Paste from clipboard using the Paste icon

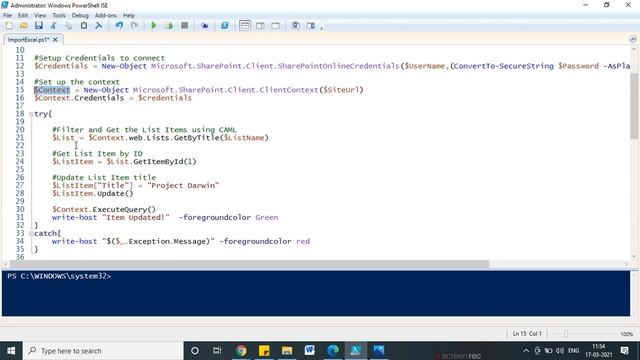pyautogui.click(x=84, y=26)
